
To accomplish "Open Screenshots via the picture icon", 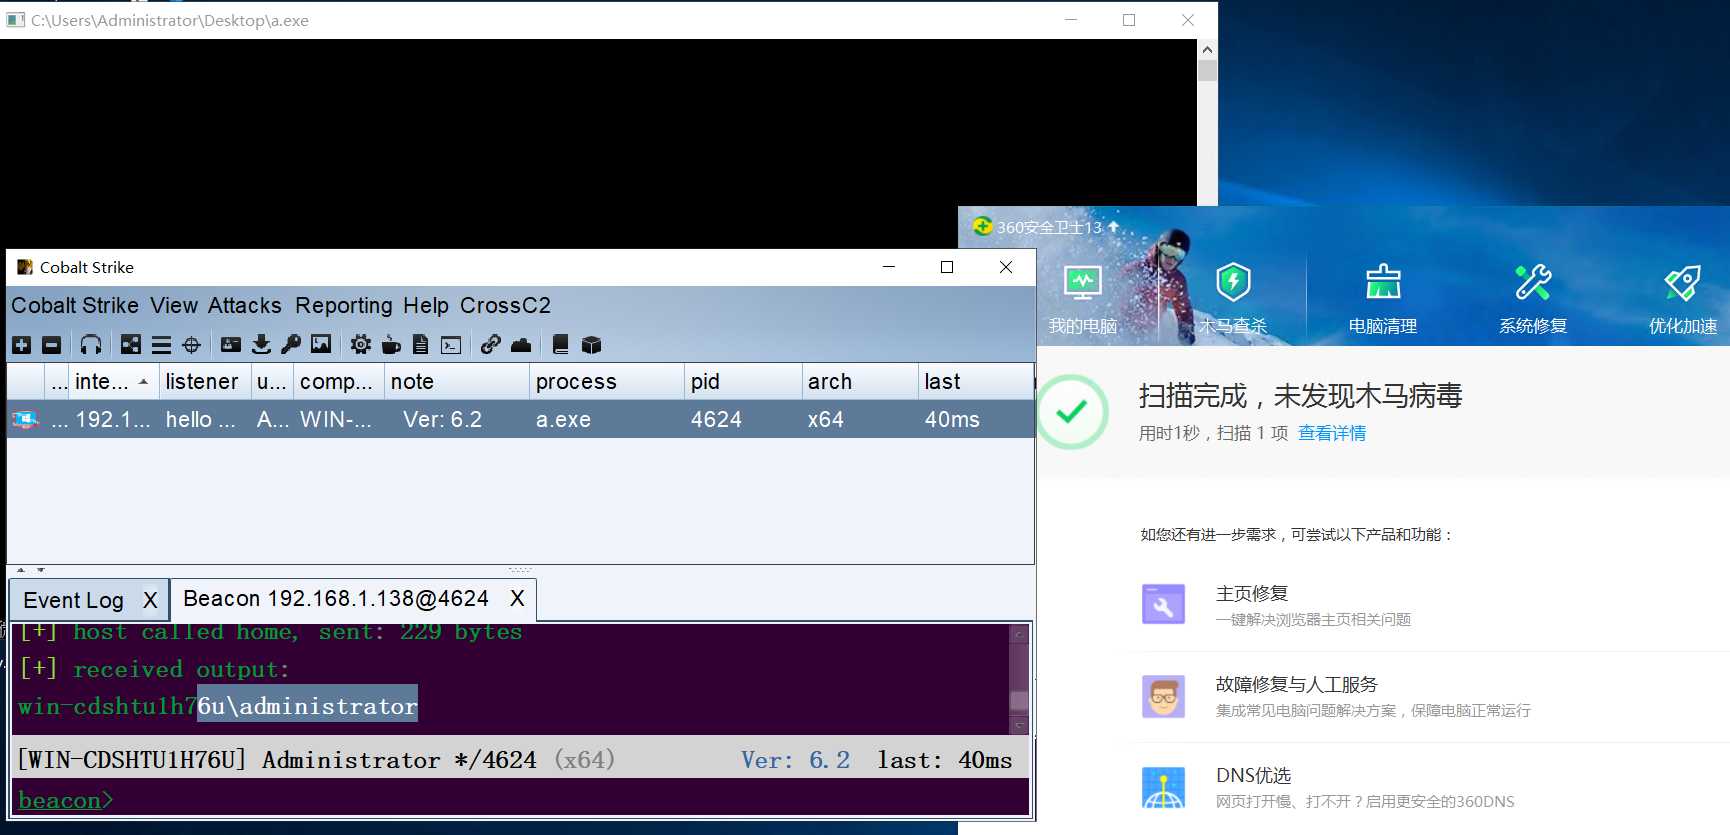I will [x=321, y=345].
